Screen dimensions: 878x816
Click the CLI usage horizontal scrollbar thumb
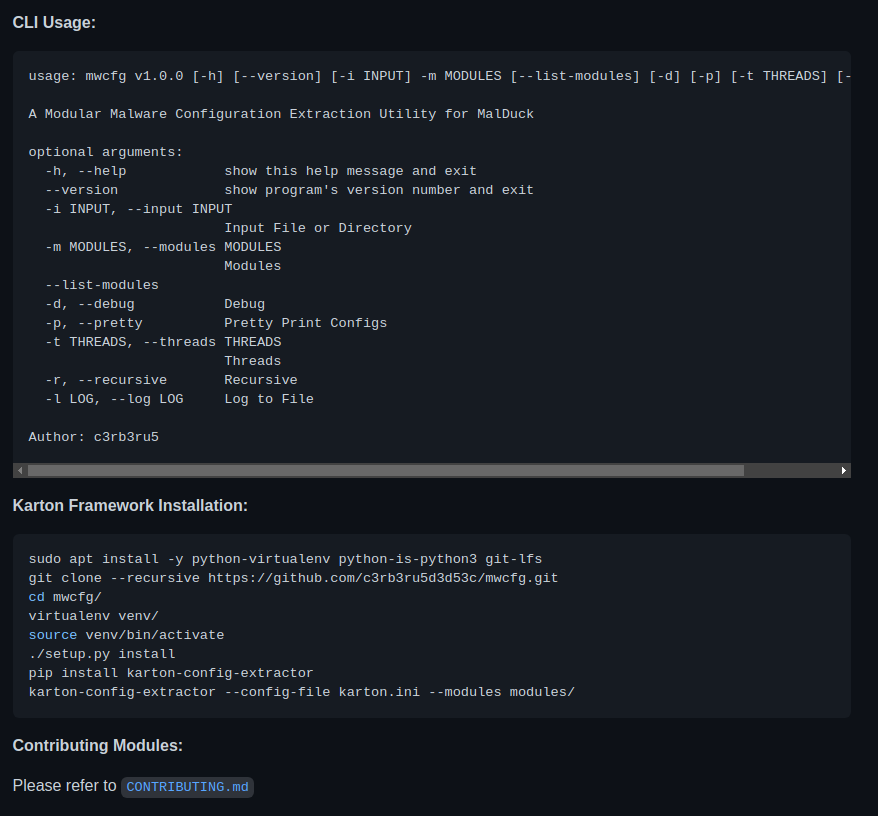pyautogui.click(x=386, y=470)
